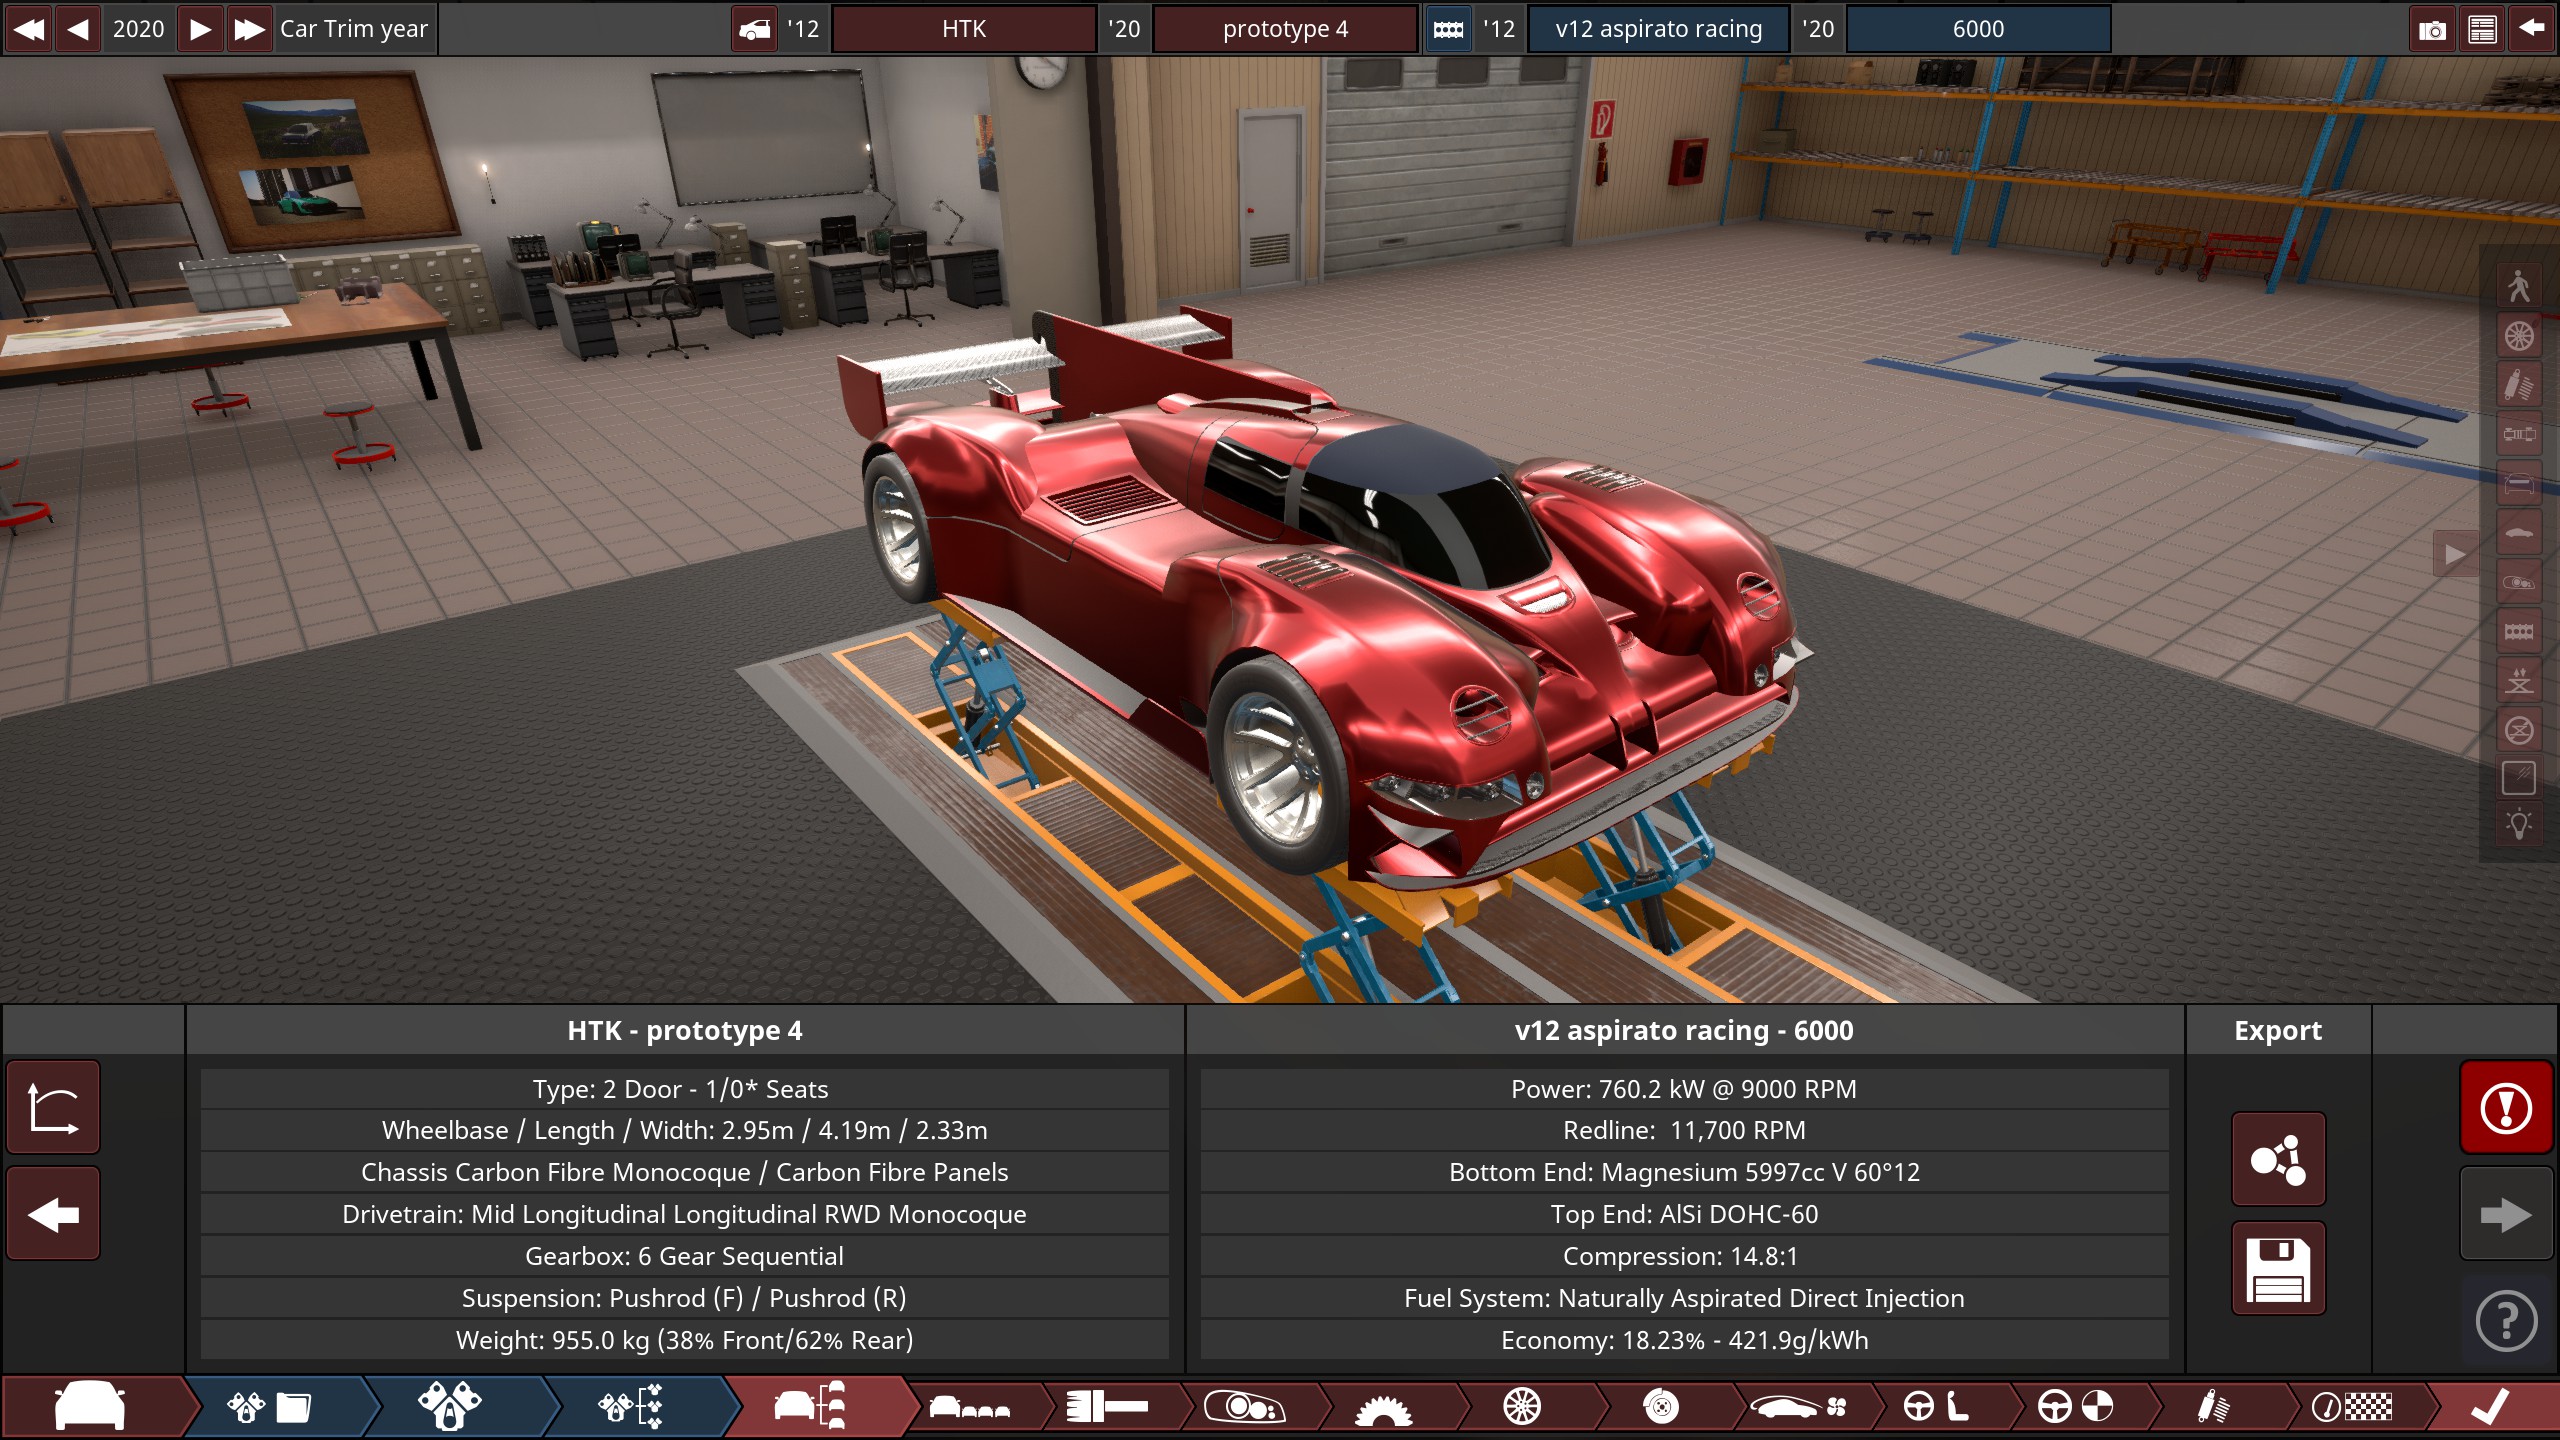Open help with the question mark
2560x1440 pixels.
(2506, 1321)
